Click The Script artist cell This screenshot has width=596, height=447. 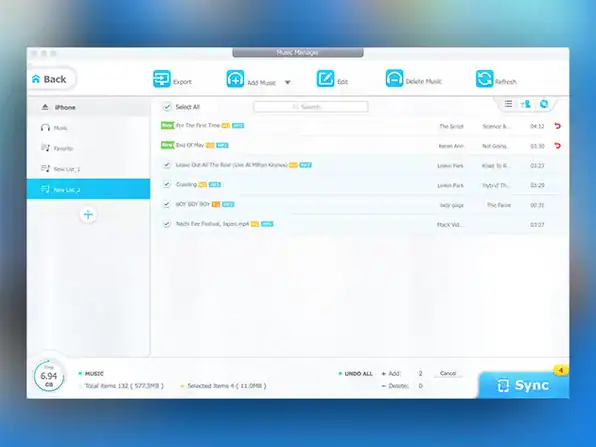452,126
